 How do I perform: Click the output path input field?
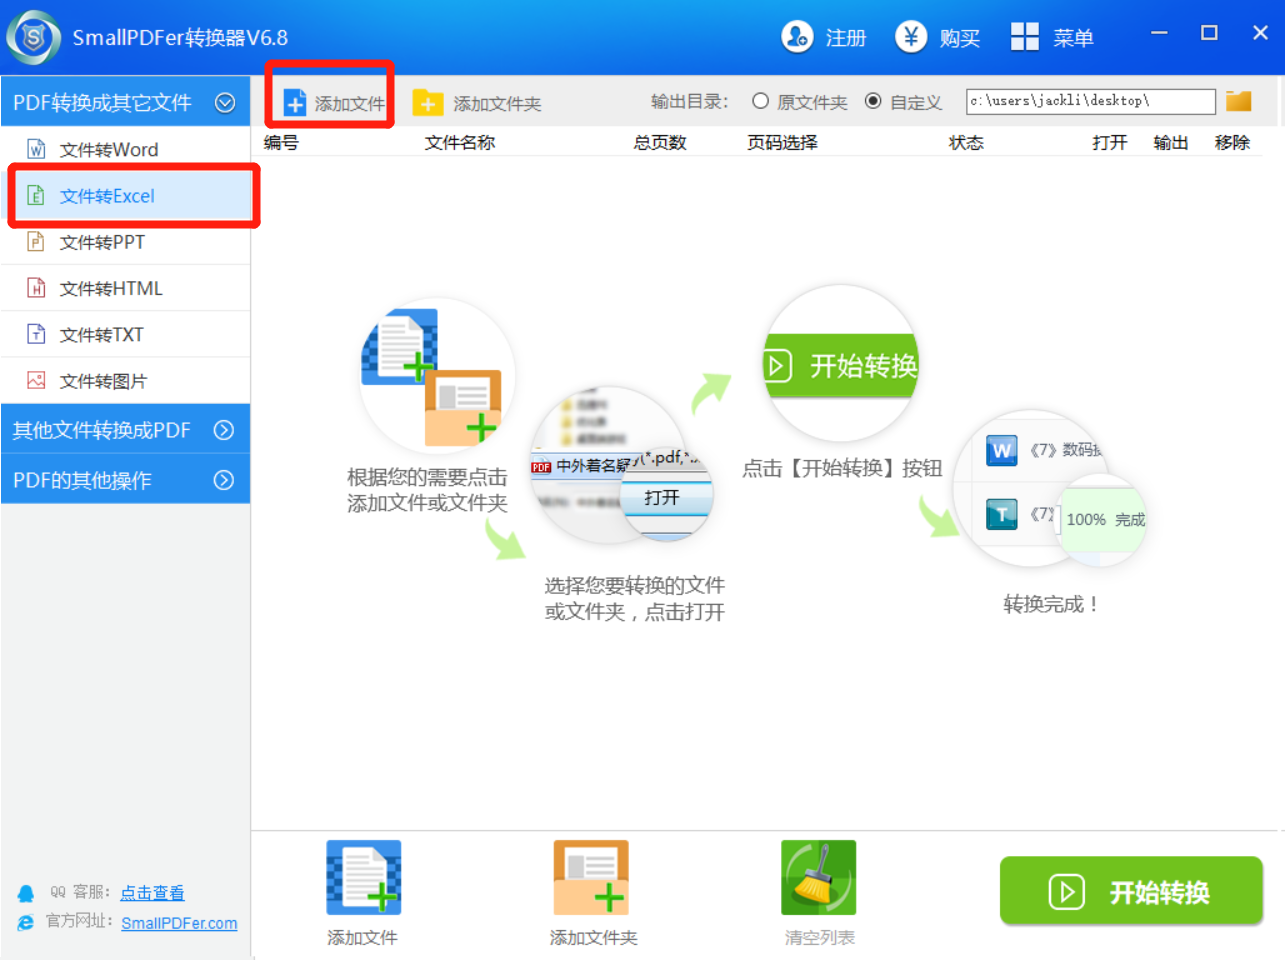coord(1091,101)
